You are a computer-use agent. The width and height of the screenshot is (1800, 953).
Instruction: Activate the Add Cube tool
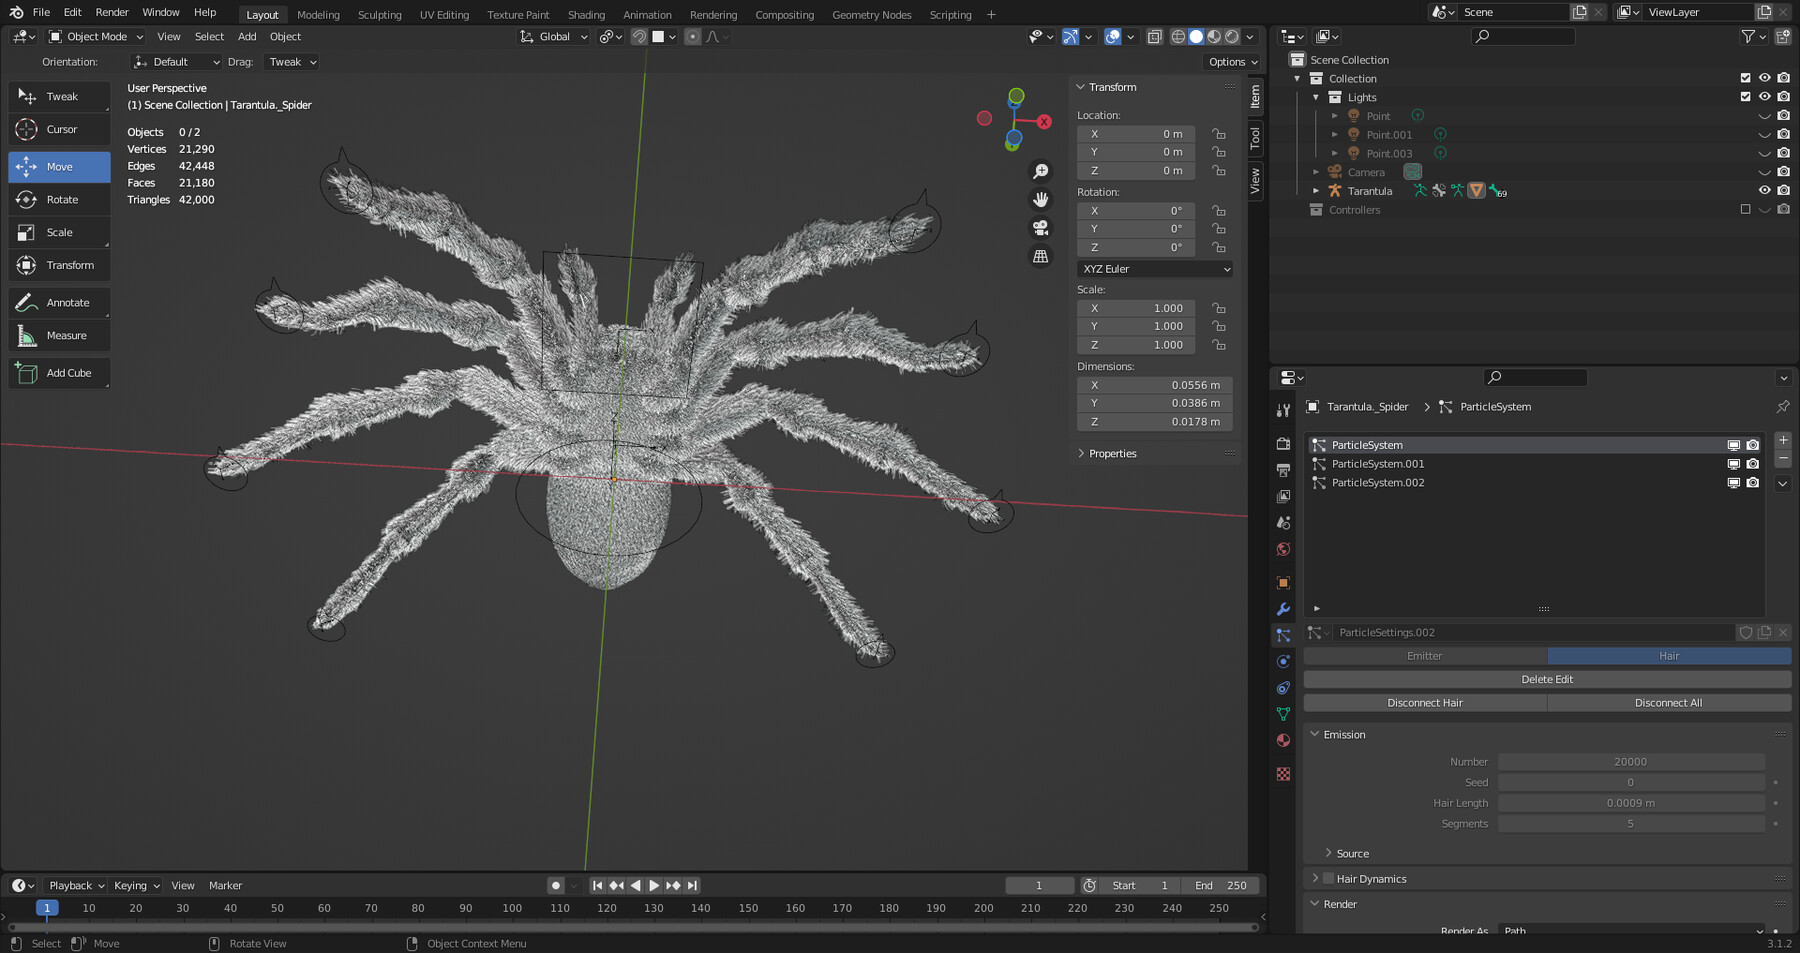(59, 372)
